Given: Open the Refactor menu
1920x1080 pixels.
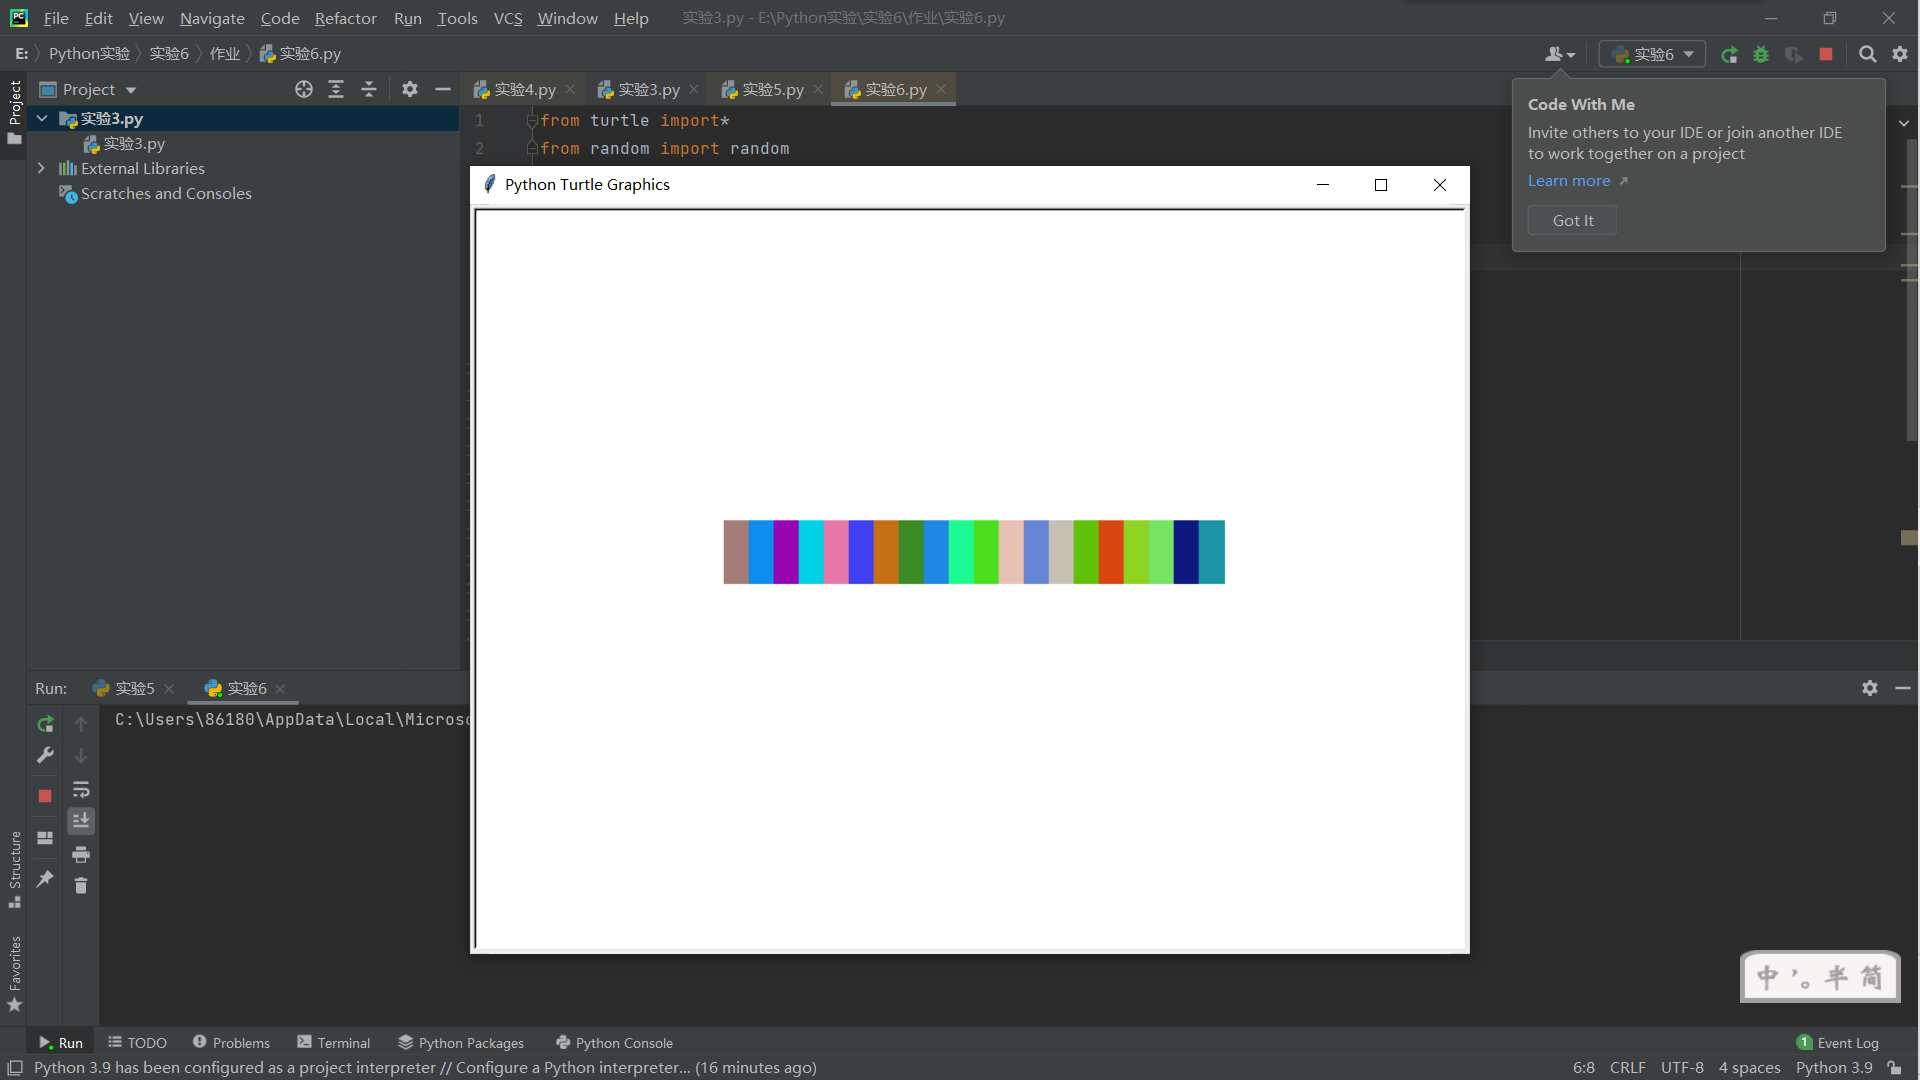Looking at the screenshot, I should 345,18.
